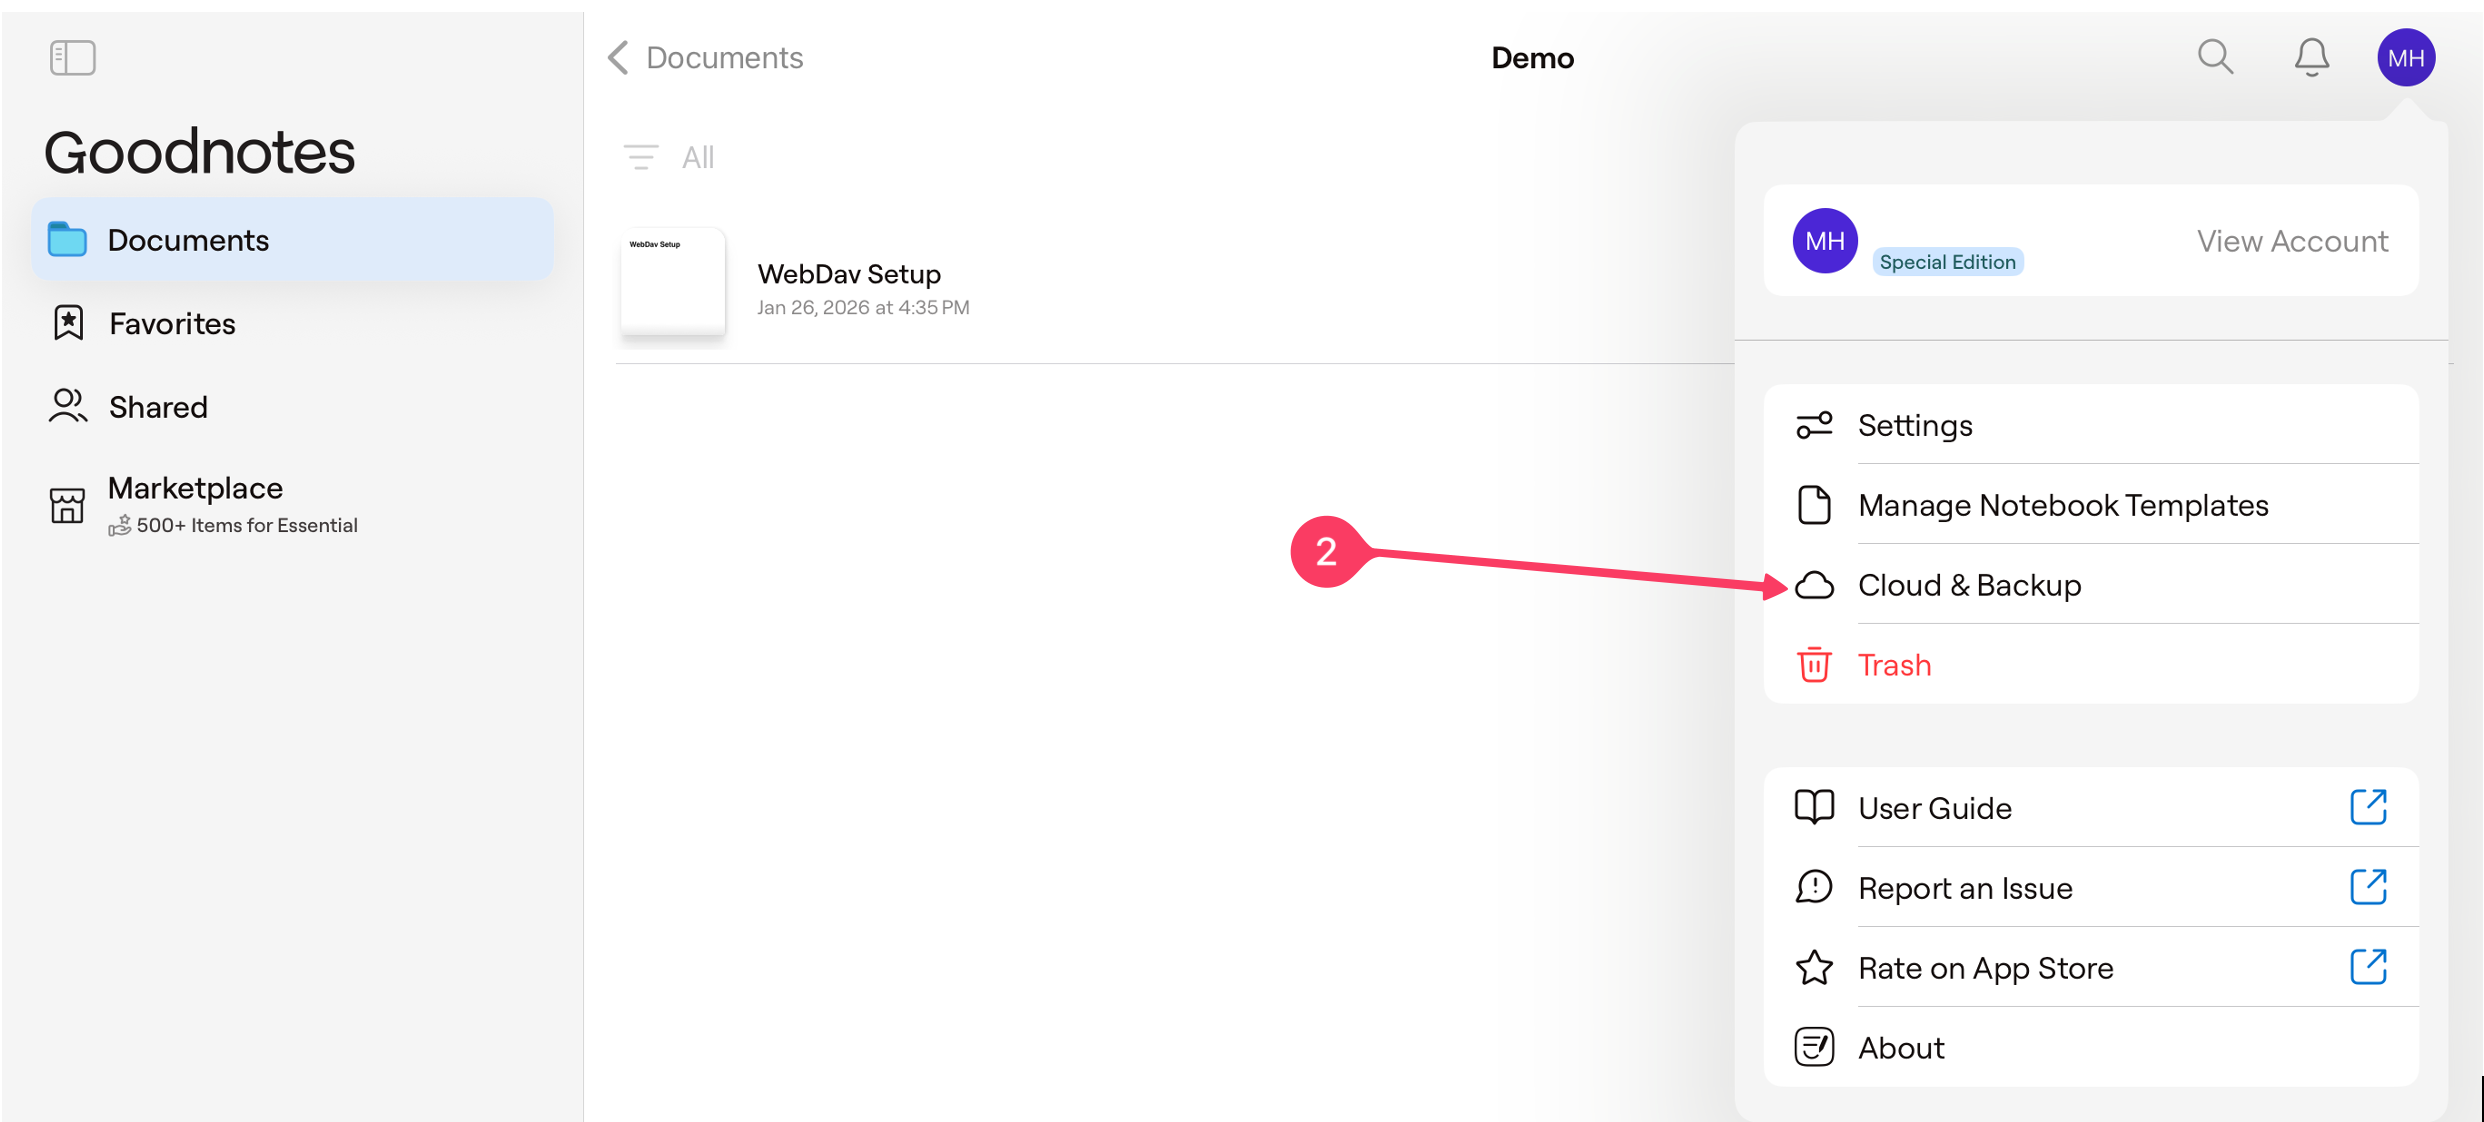2484x1122 pixels.
Task: Click the Jan 26, 2026 date text
Action: point(863,307)
